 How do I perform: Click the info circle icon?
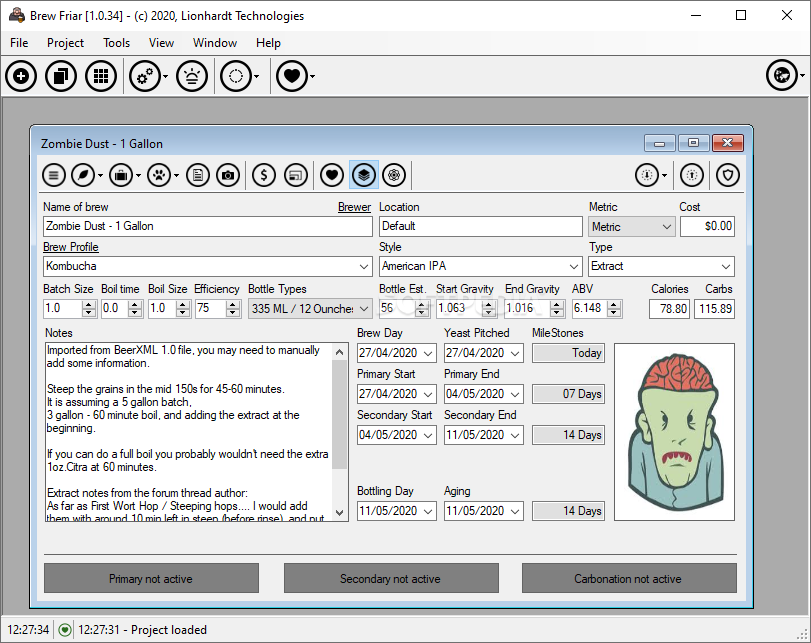pos(692,175)
